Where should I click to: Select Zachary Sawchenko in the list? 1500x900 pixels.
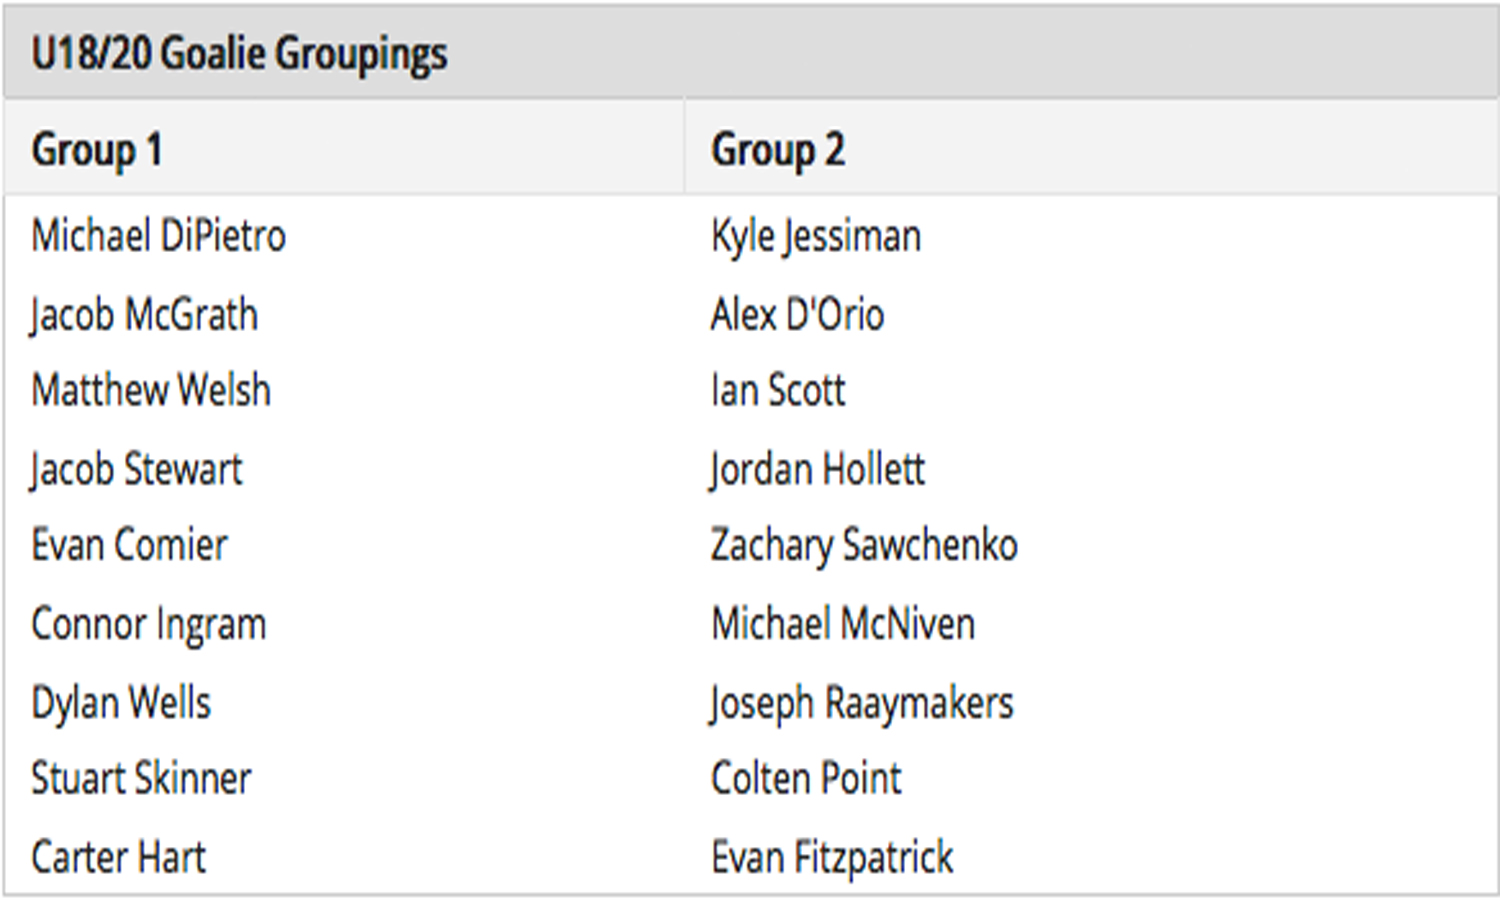(864, 545)
